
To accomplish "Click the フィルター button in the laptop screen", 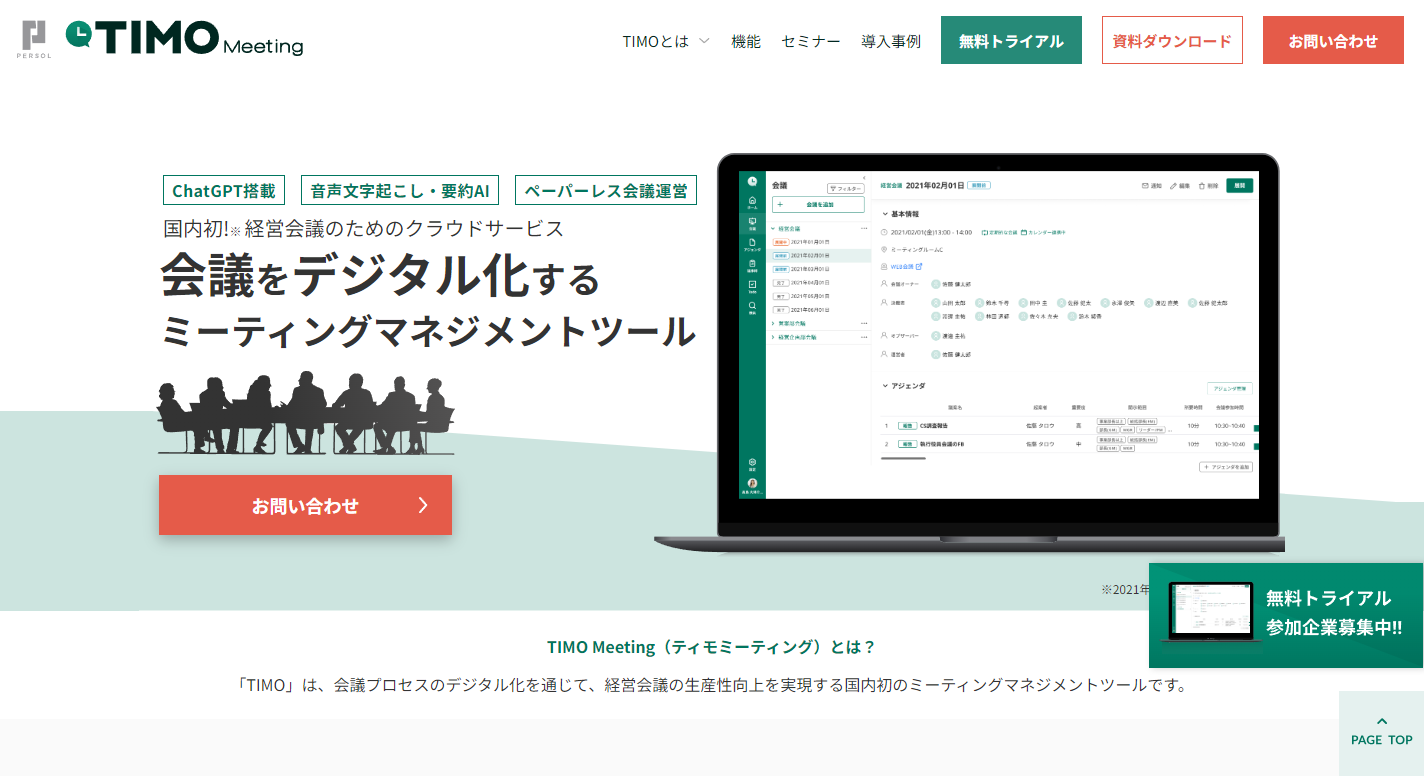I will 845,189.
